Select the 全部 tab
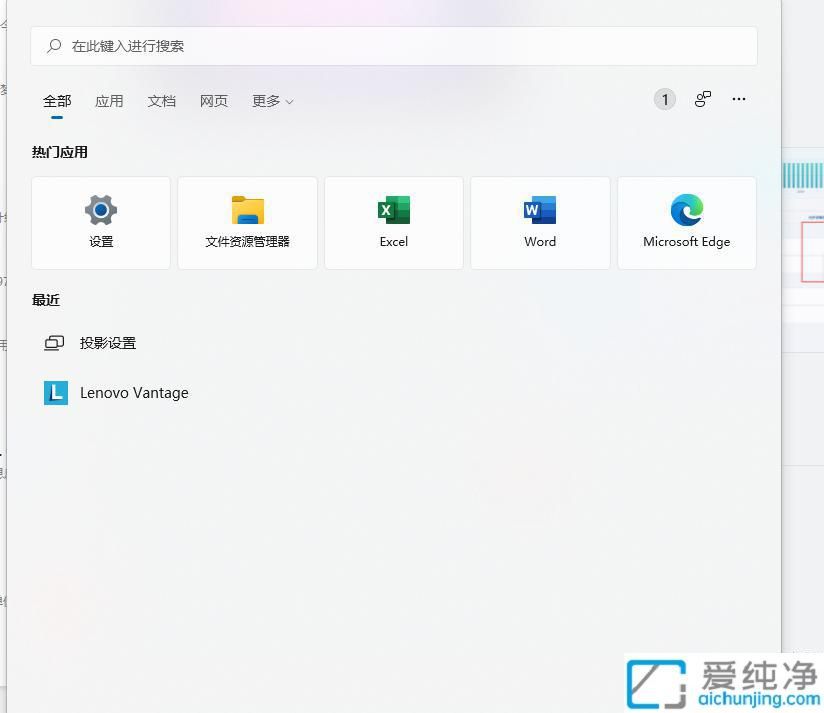 57,101
